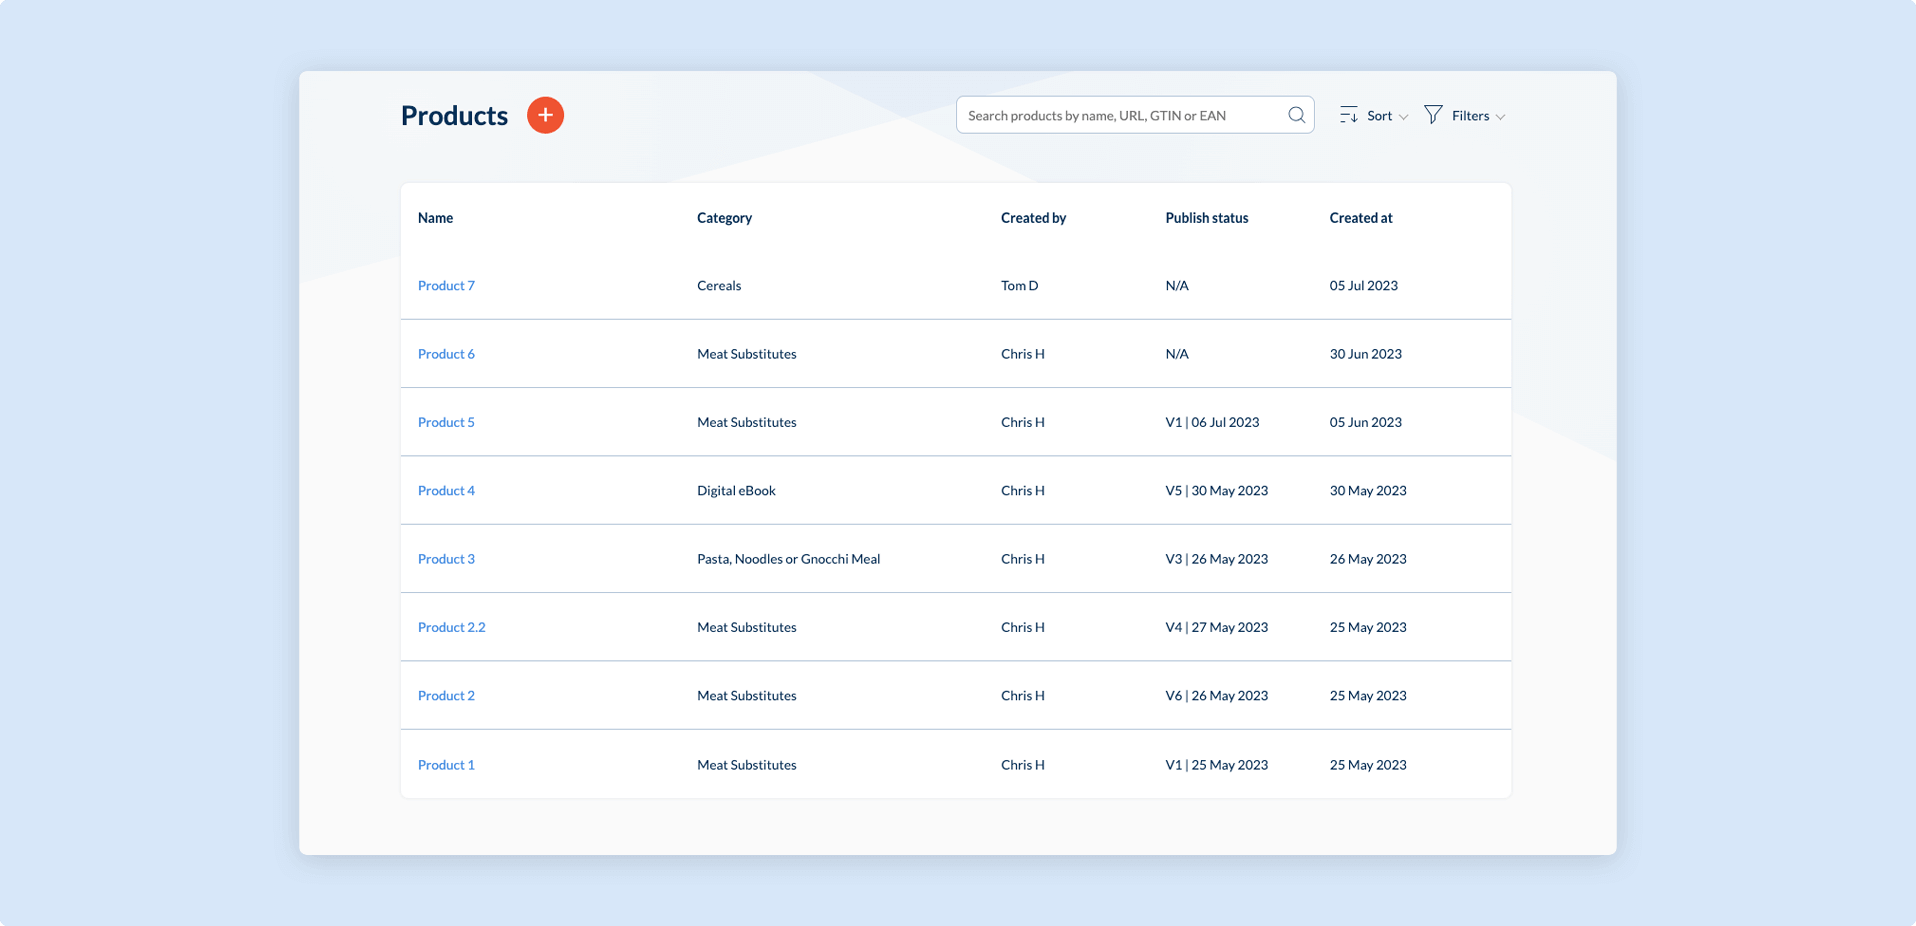Open the Product 3 link

(446, 559)
